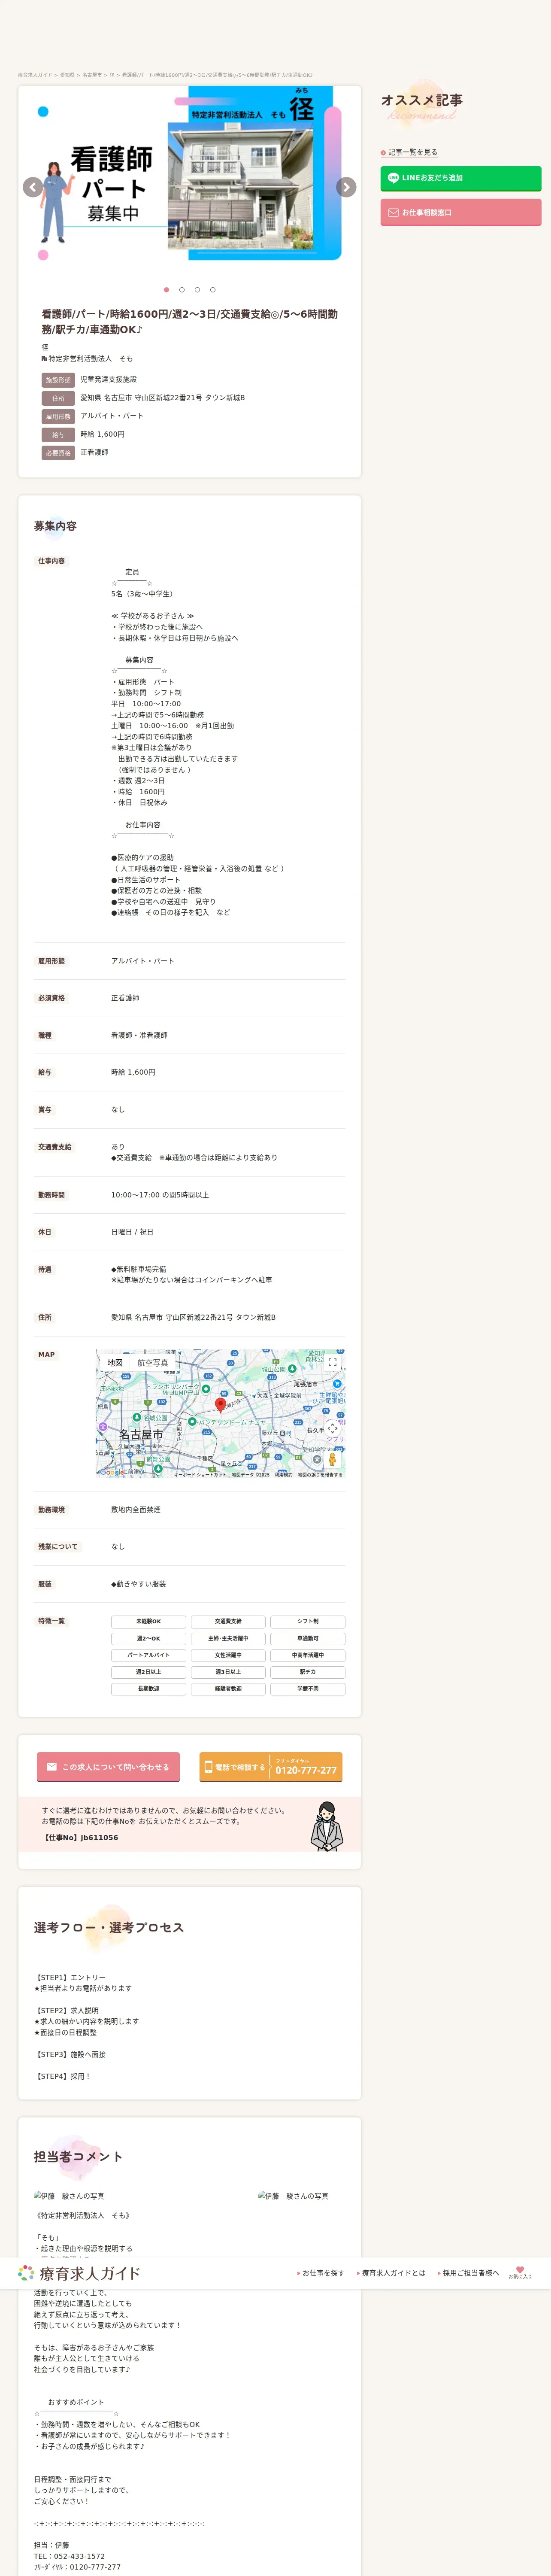Select the 中高年活躍中 tag
The height and width of the screenshot is (2576, 551).
(x=308, y=1655)
